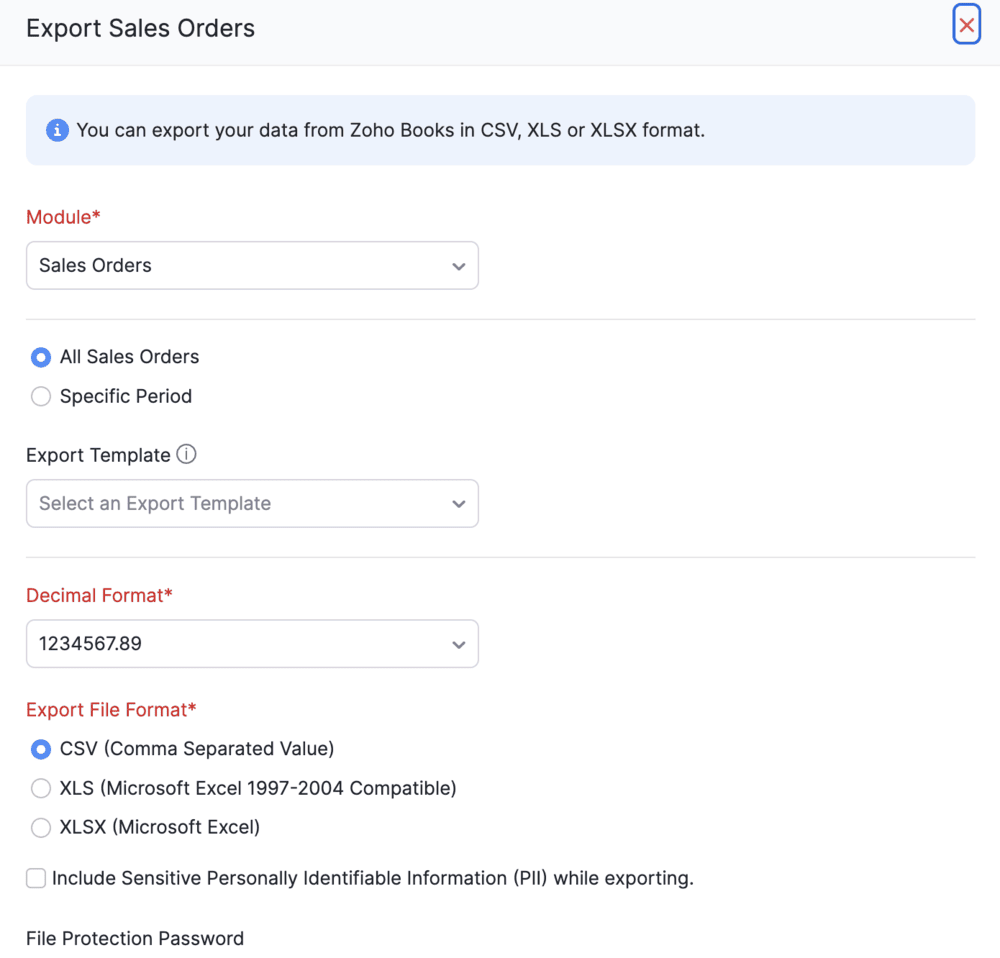The image size is (1000, 958).
Task: Click the Decimal Format dropdown chevron
Action: pos(459,644)
